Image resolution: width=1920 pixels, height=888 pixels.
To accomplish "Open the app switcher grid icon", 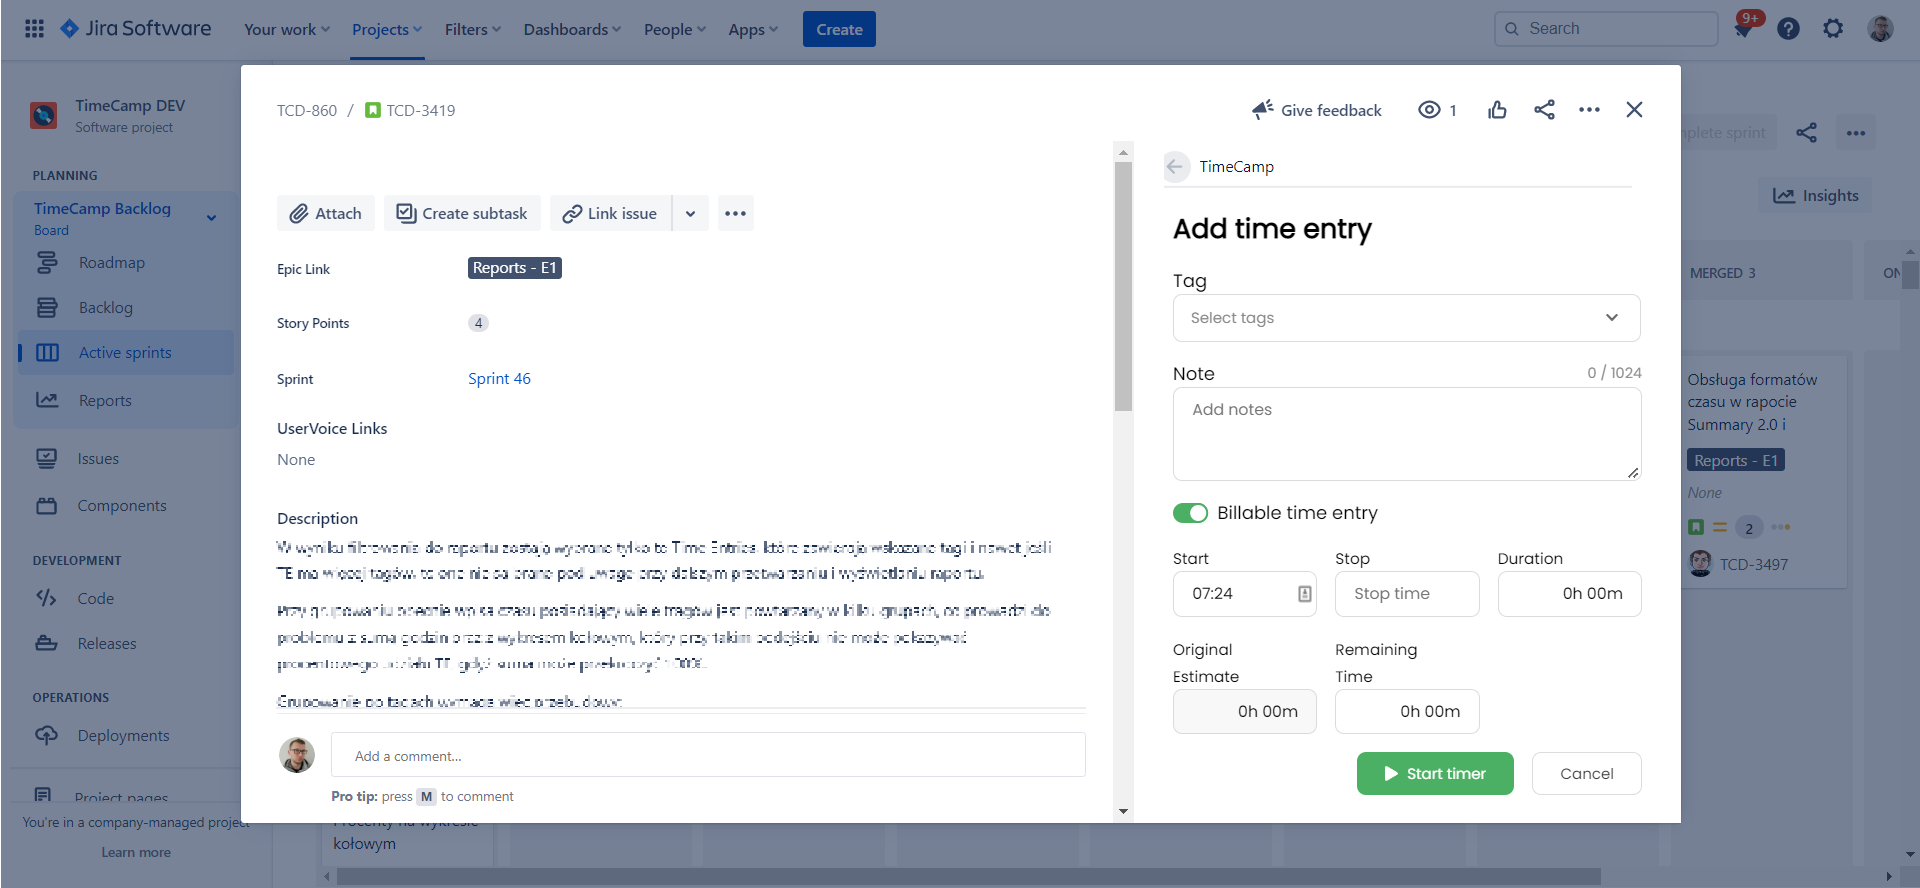I will point(34,29).
